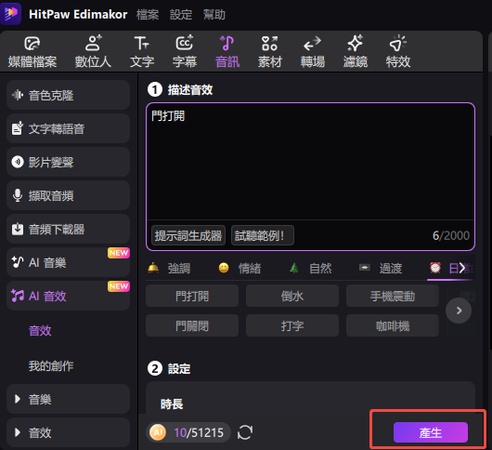Select the alarm clock 日常 category tab

coord(447,268)
